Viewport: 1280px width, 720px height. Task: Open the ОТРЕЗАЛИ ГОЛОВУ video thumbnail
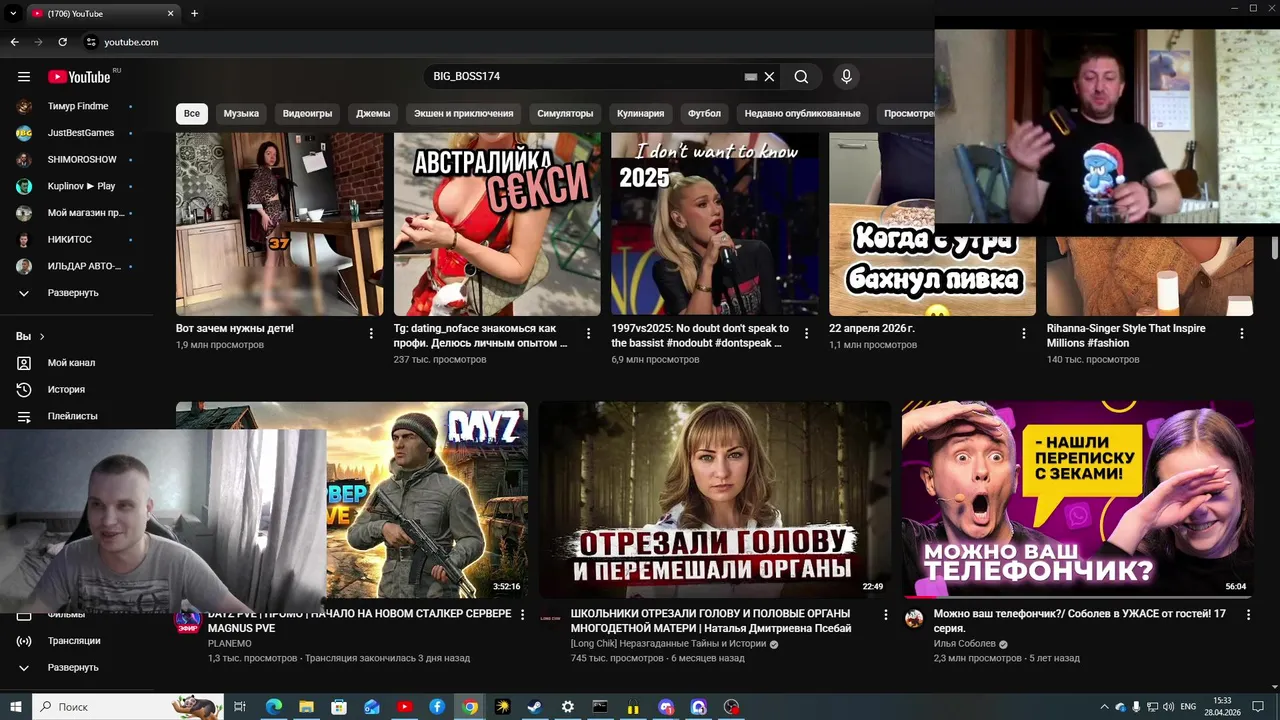pos(714,500)
